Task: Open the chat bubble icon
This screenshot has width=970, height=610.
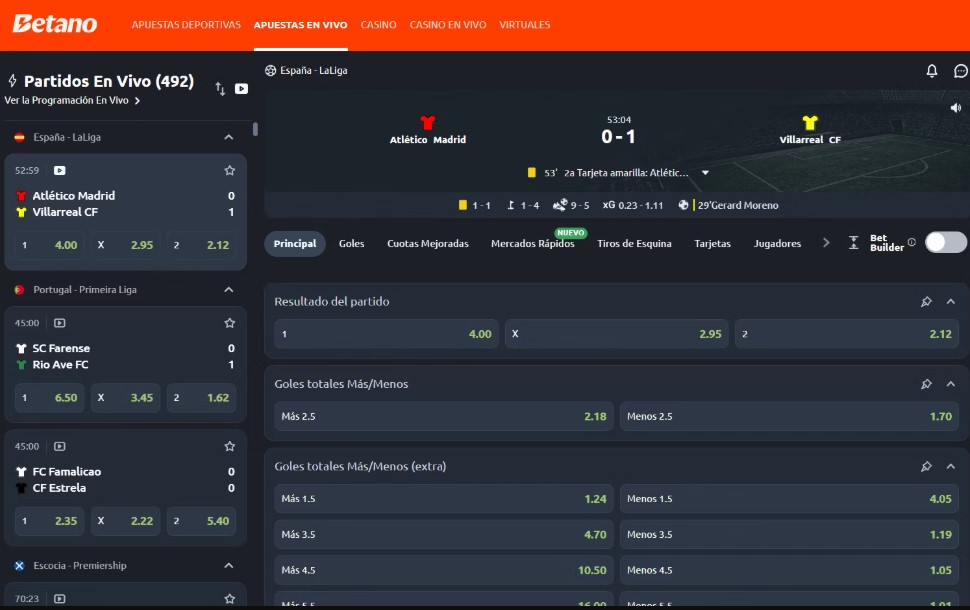Action: (961, 71)
